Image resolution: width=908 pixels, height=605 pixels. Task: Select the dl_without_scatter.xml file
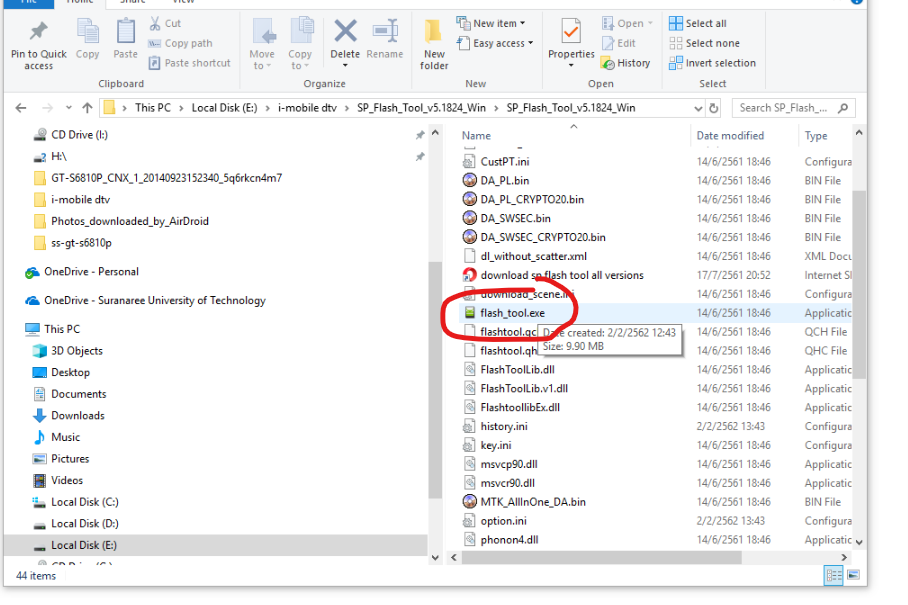(x=533, y=256)
